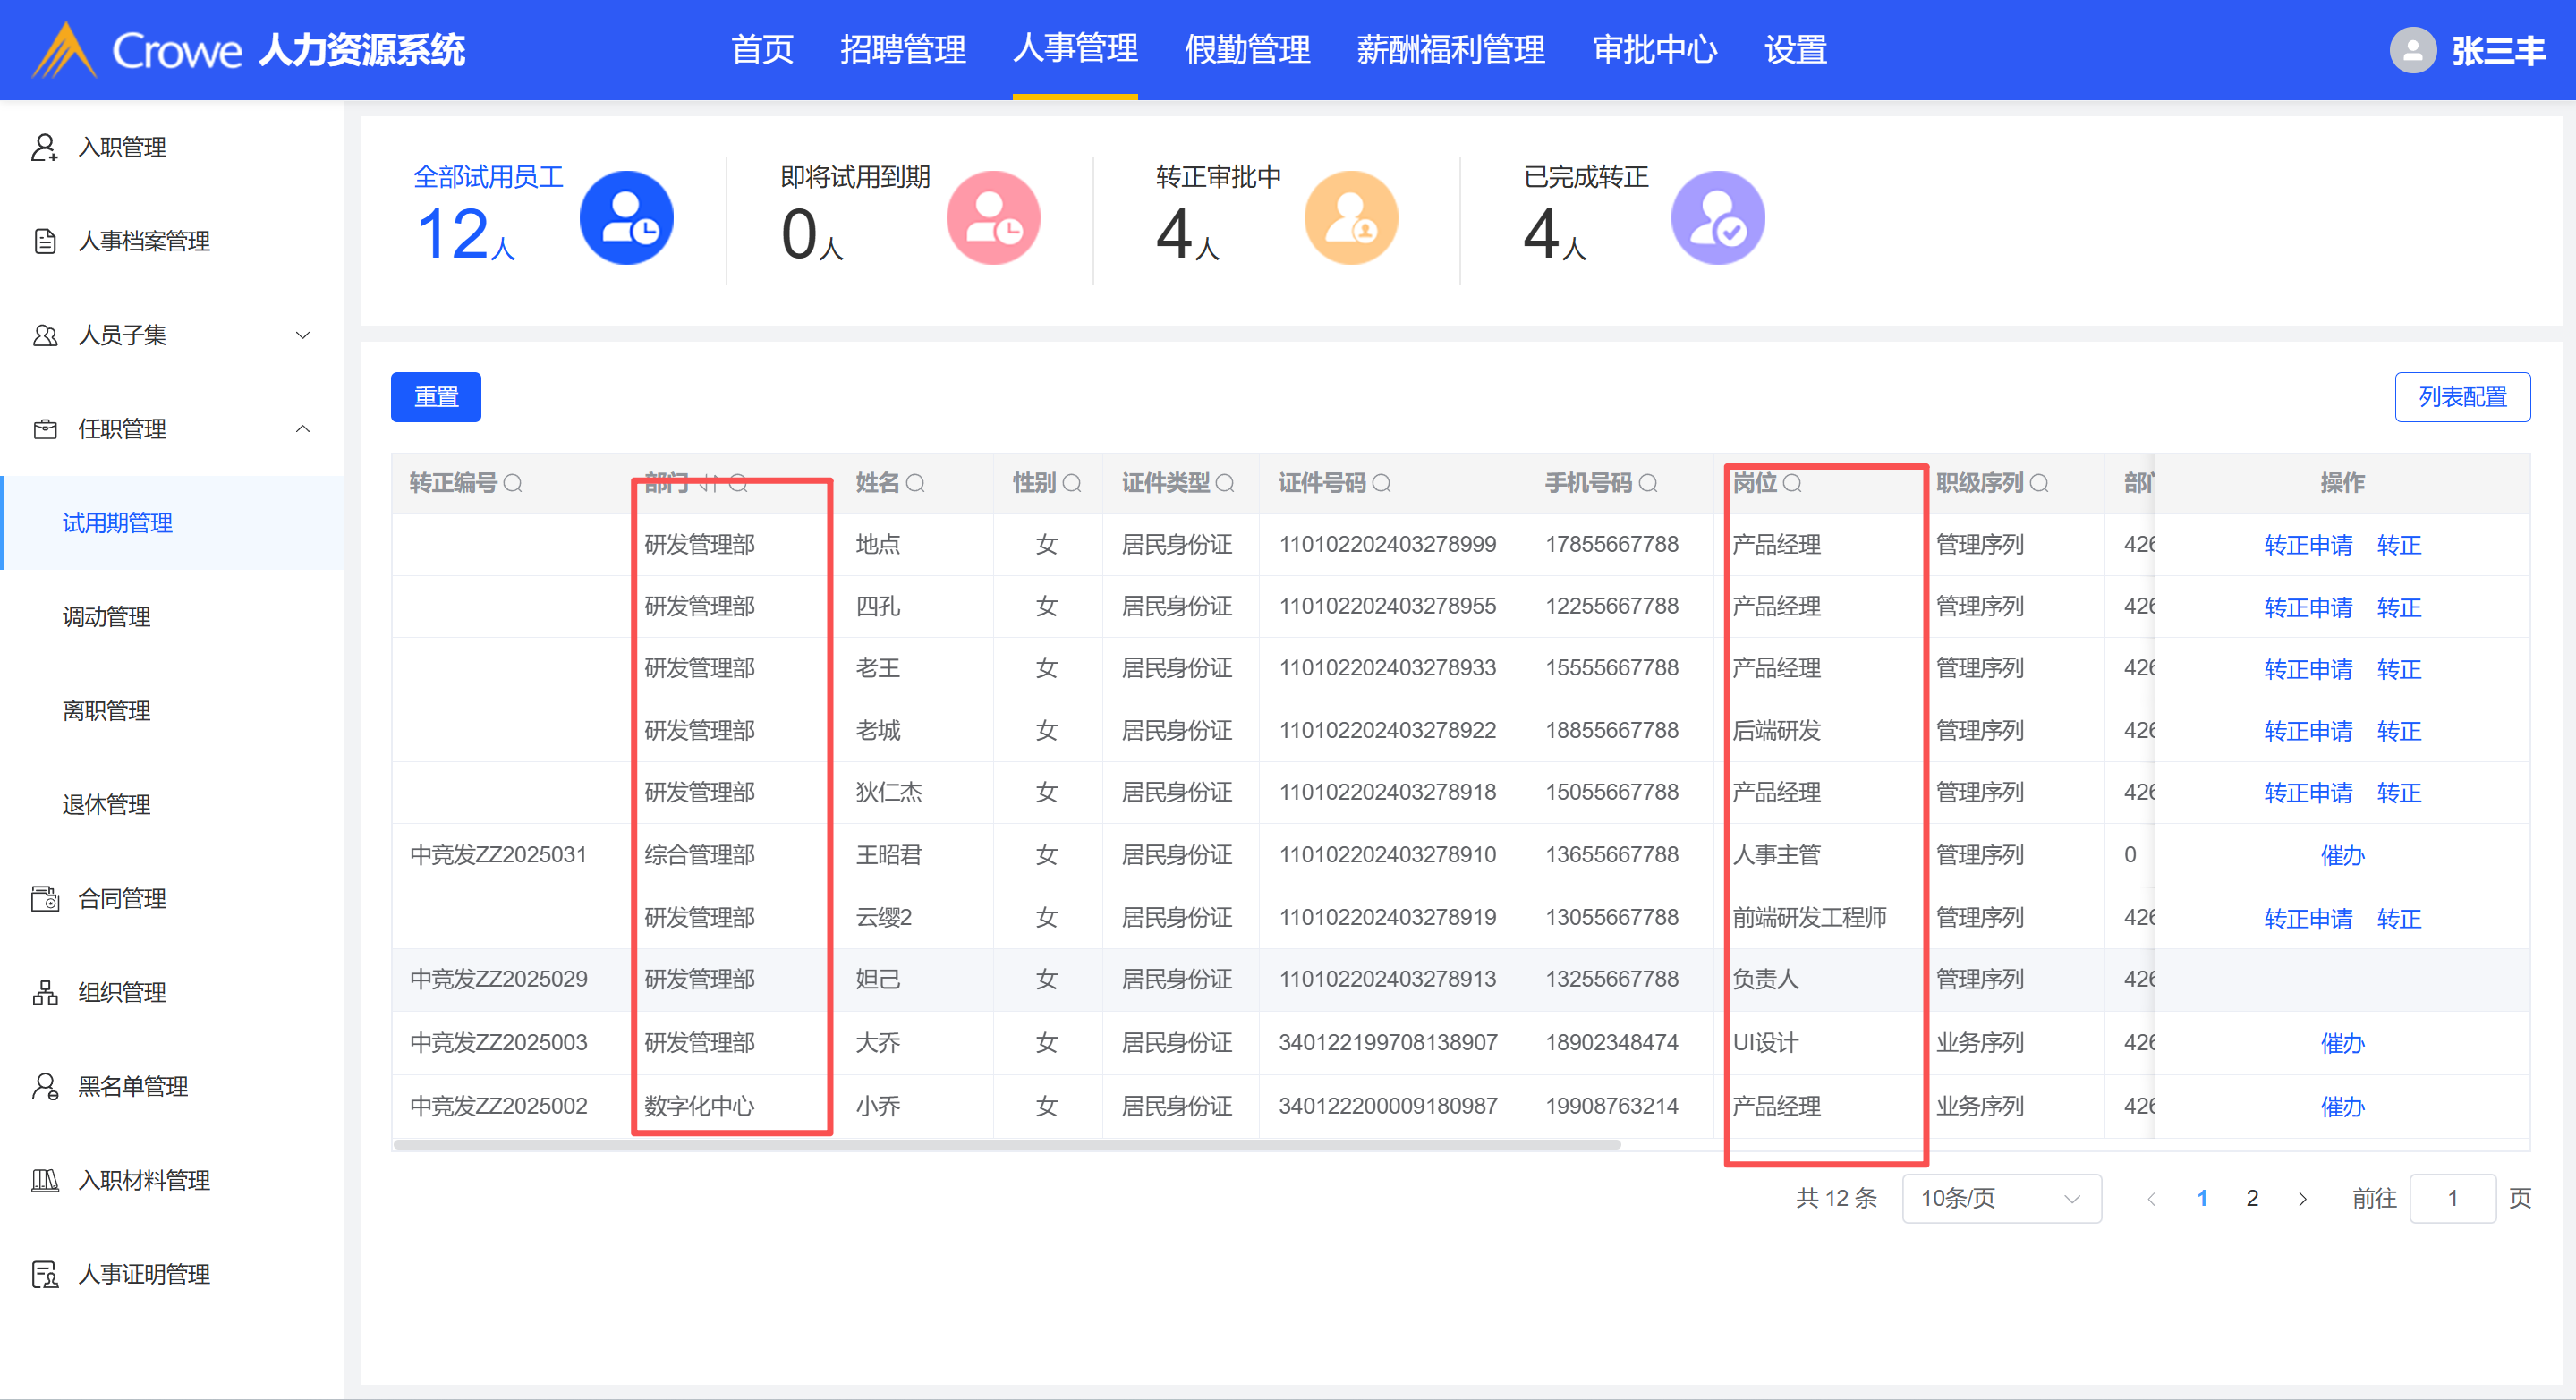2576x1400 pixels.
Task: Click the blue 全部试用员工 circle icon
Action: tap(626, 218)
